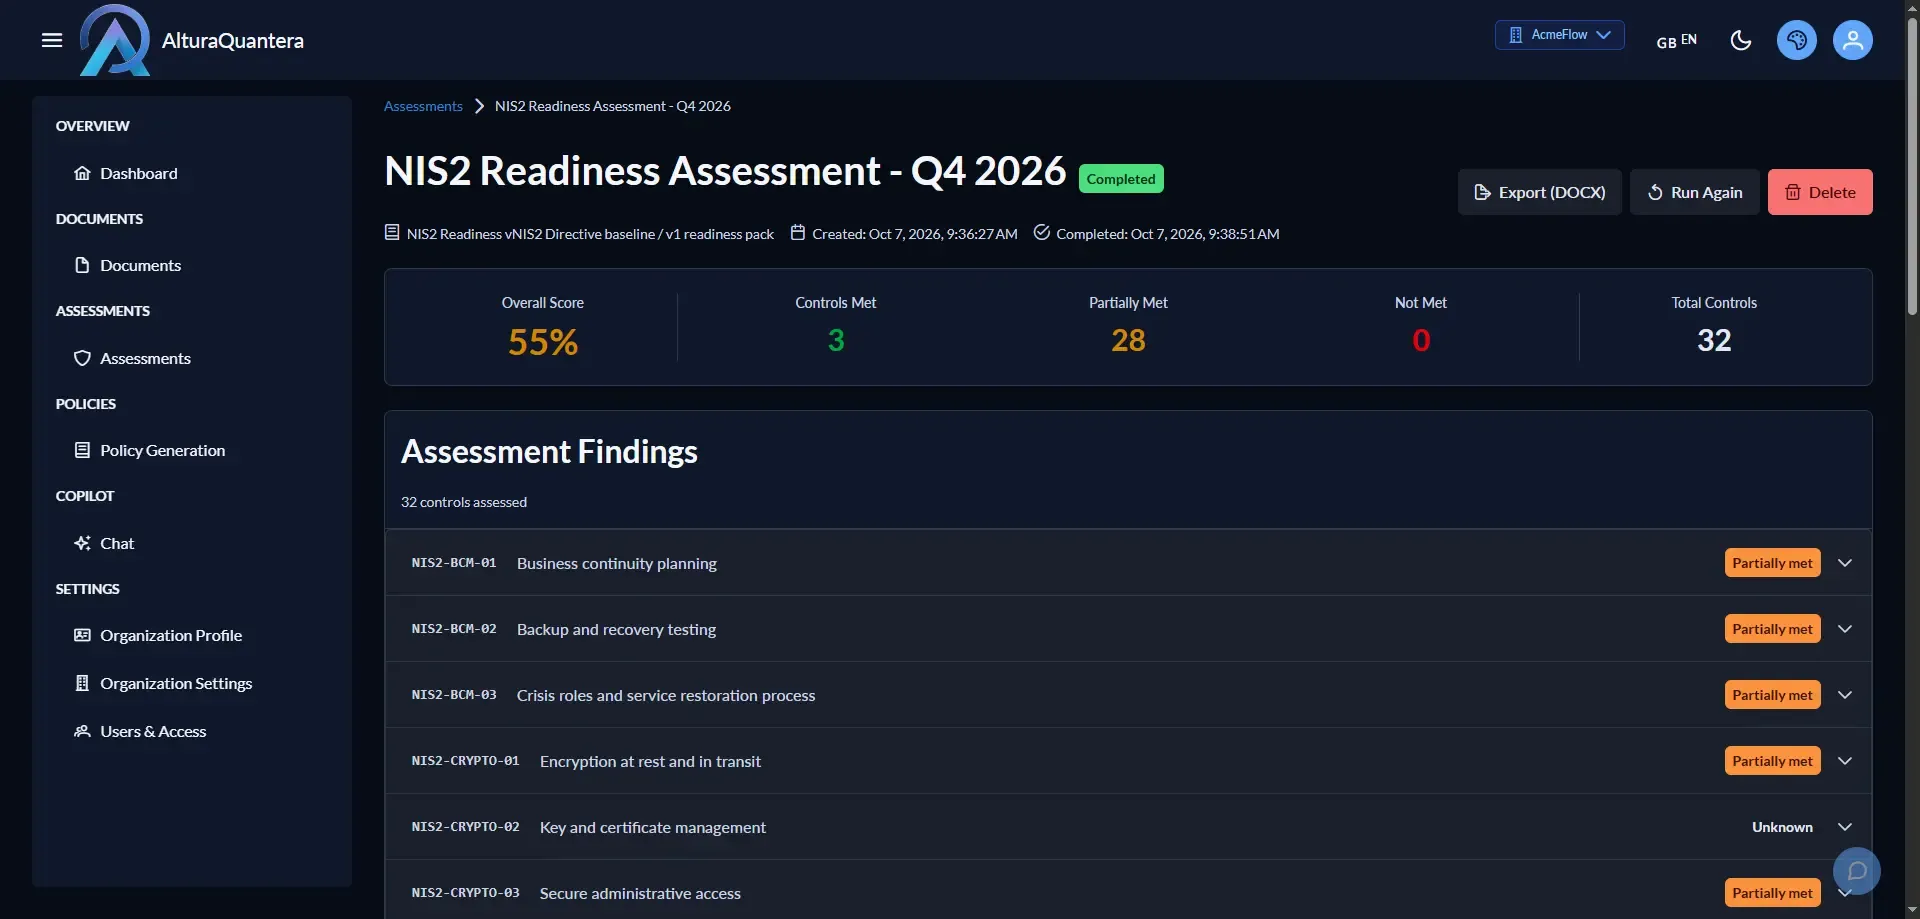Go to Dashboard in sidebar
The width and height of the screenshot is (1920, 919).
tap(139, 173)
